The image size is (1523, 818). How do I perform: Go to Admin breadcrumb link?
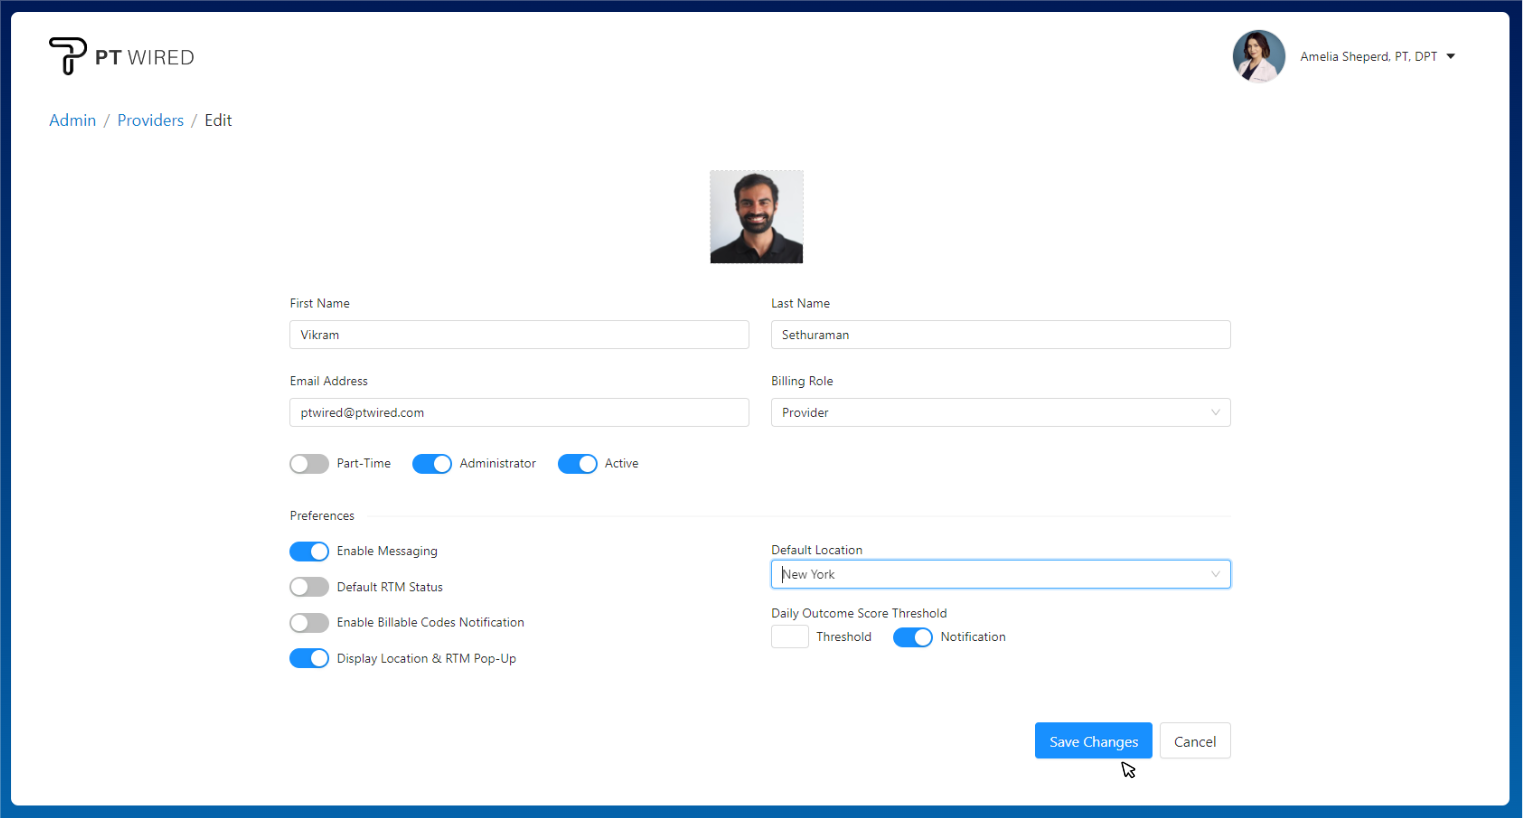(x=73, y=120)
